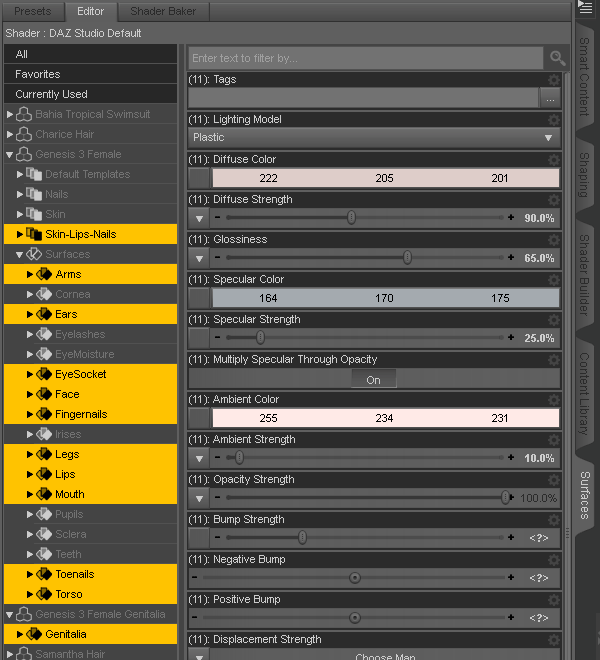The image size is (600, 660).
Task: Click the Face surface icon
Action: click(44, 394)
